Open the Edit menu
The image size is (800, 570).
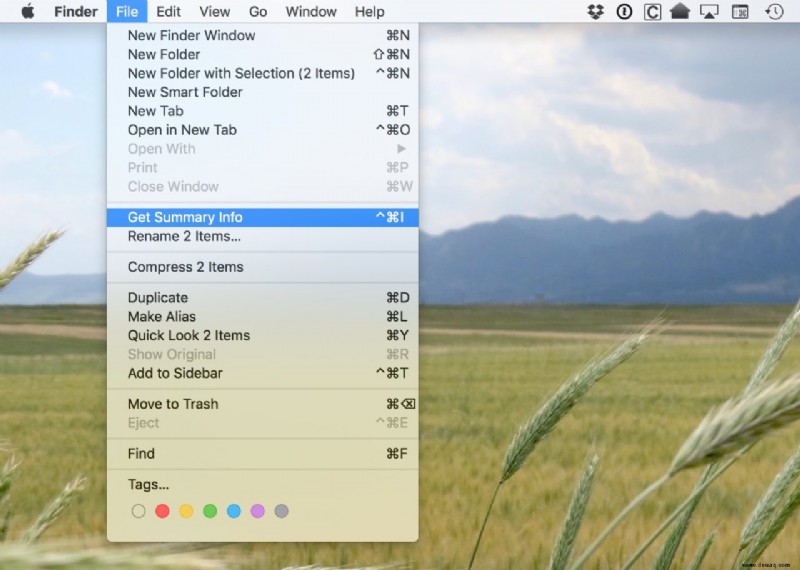[168, 11]
